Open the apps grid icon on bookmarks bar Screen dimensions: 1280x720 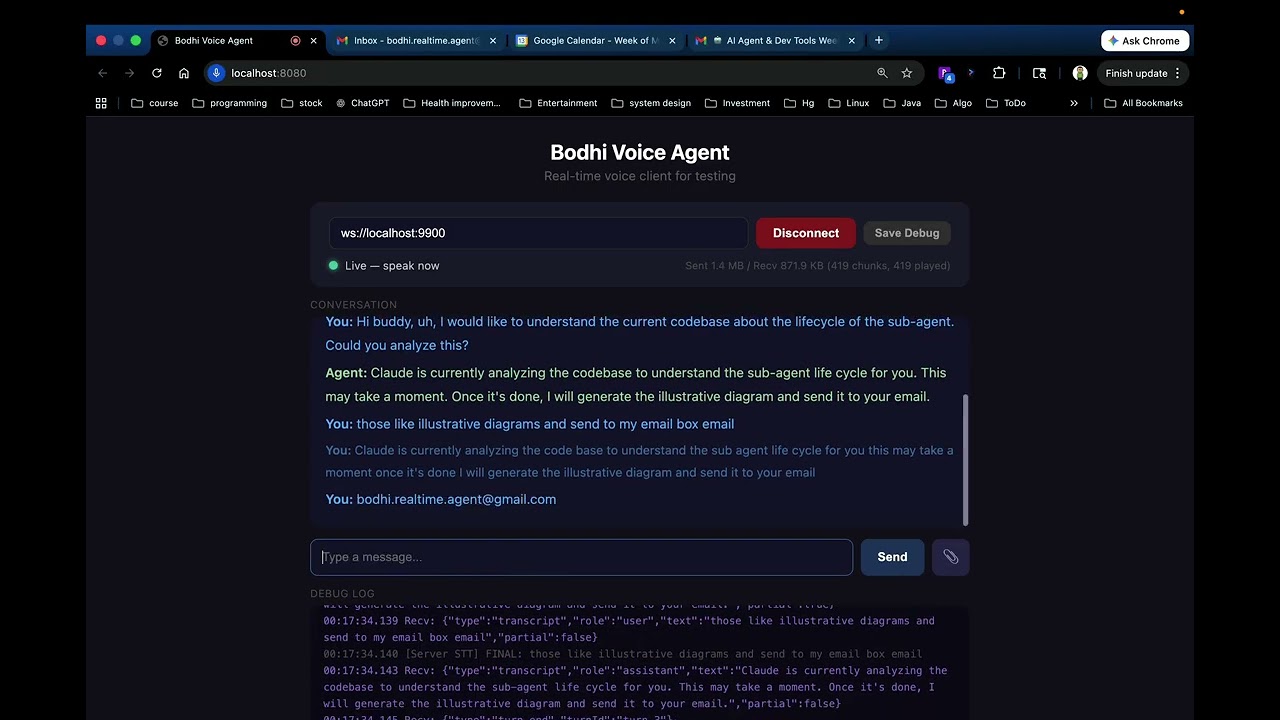pyautogui.click(x=101, y=103)
